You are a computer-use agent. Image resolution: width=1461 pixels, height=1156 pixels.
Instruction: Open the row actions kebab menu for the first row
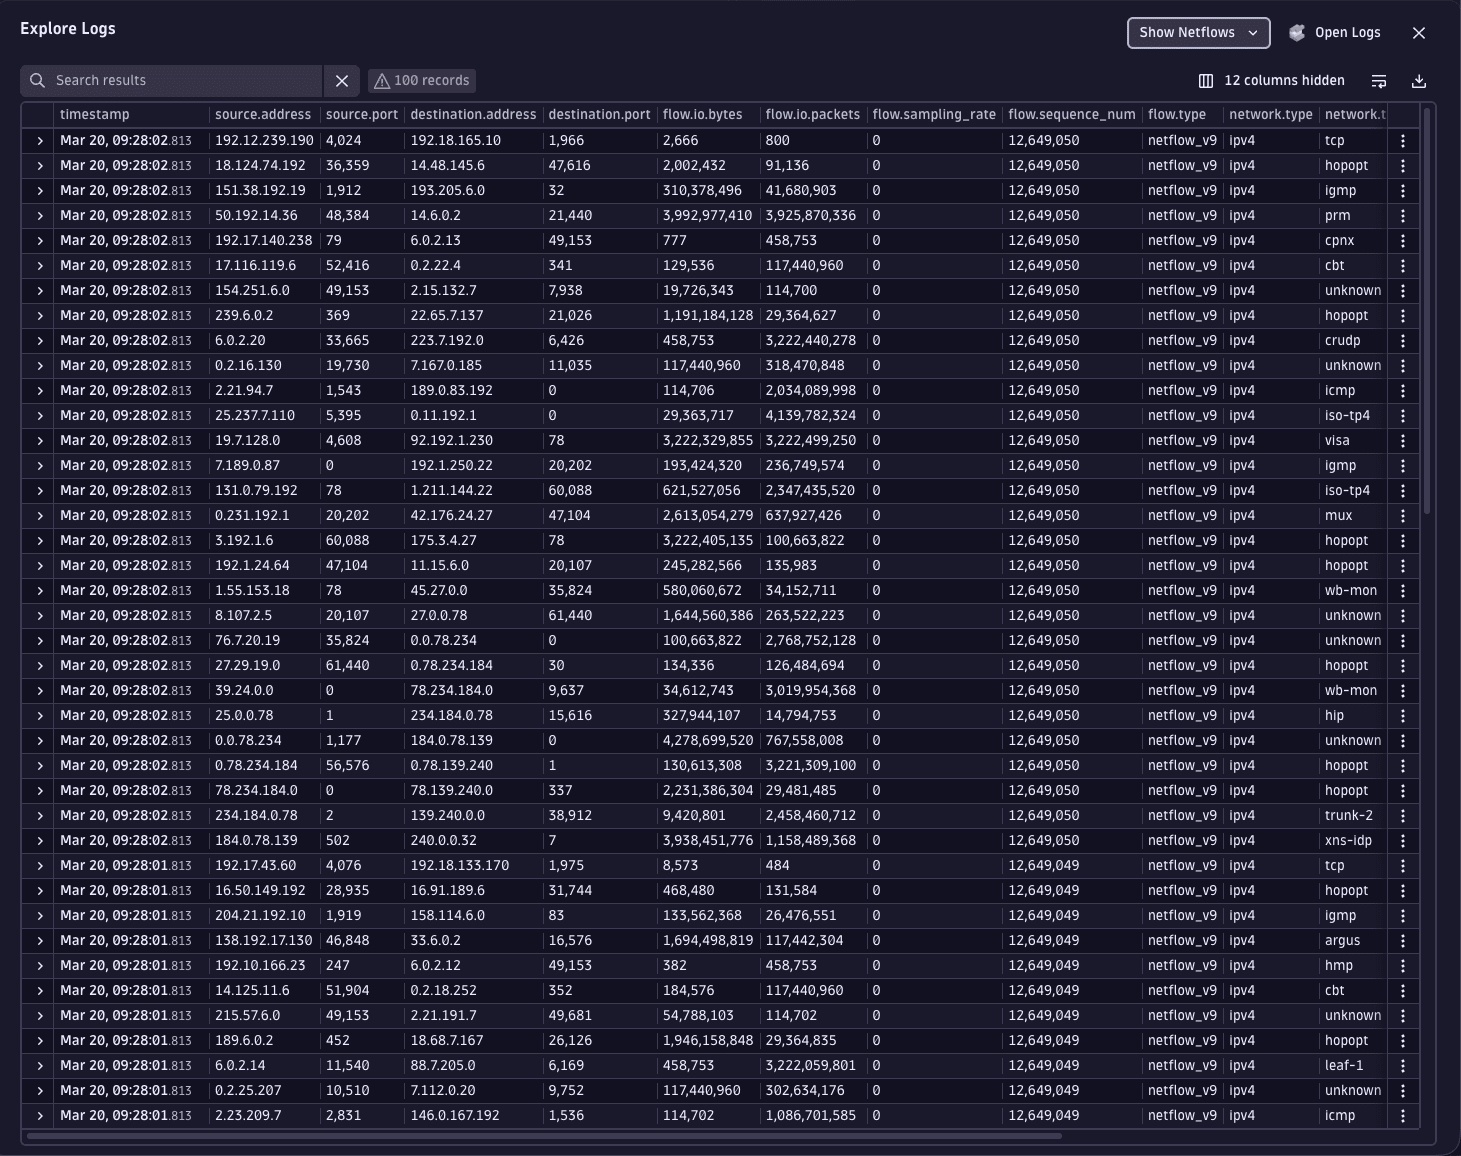pyautogui.click(x=1403, y=140)
